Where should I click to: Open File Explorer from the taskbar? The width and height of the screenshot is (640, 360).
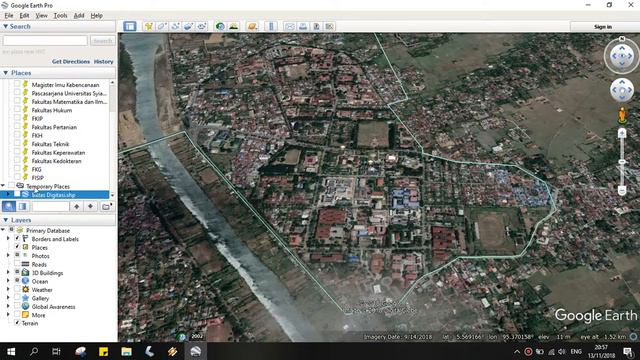(127, 351)
